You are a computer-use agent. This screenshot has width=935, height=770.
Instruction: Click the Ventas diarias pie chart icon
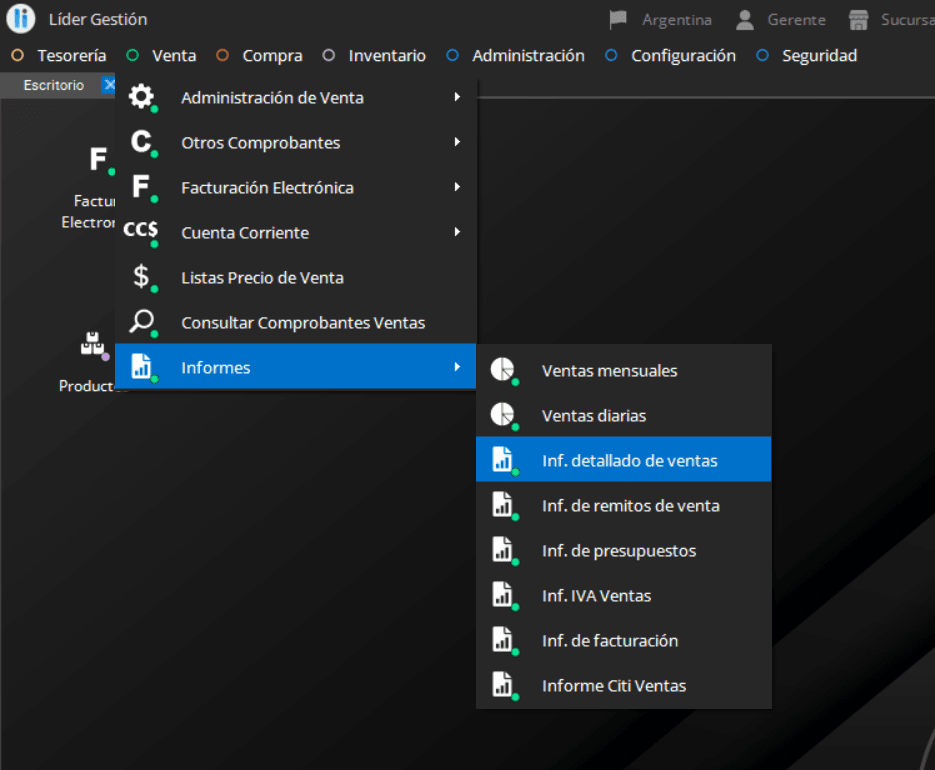[502, 415]
